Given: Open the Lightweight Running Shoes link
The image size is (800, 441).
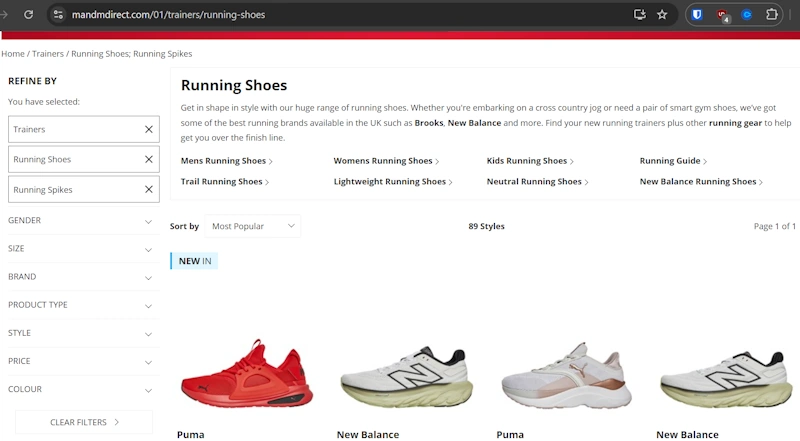Looking at the screenshot, I should 393,182.
